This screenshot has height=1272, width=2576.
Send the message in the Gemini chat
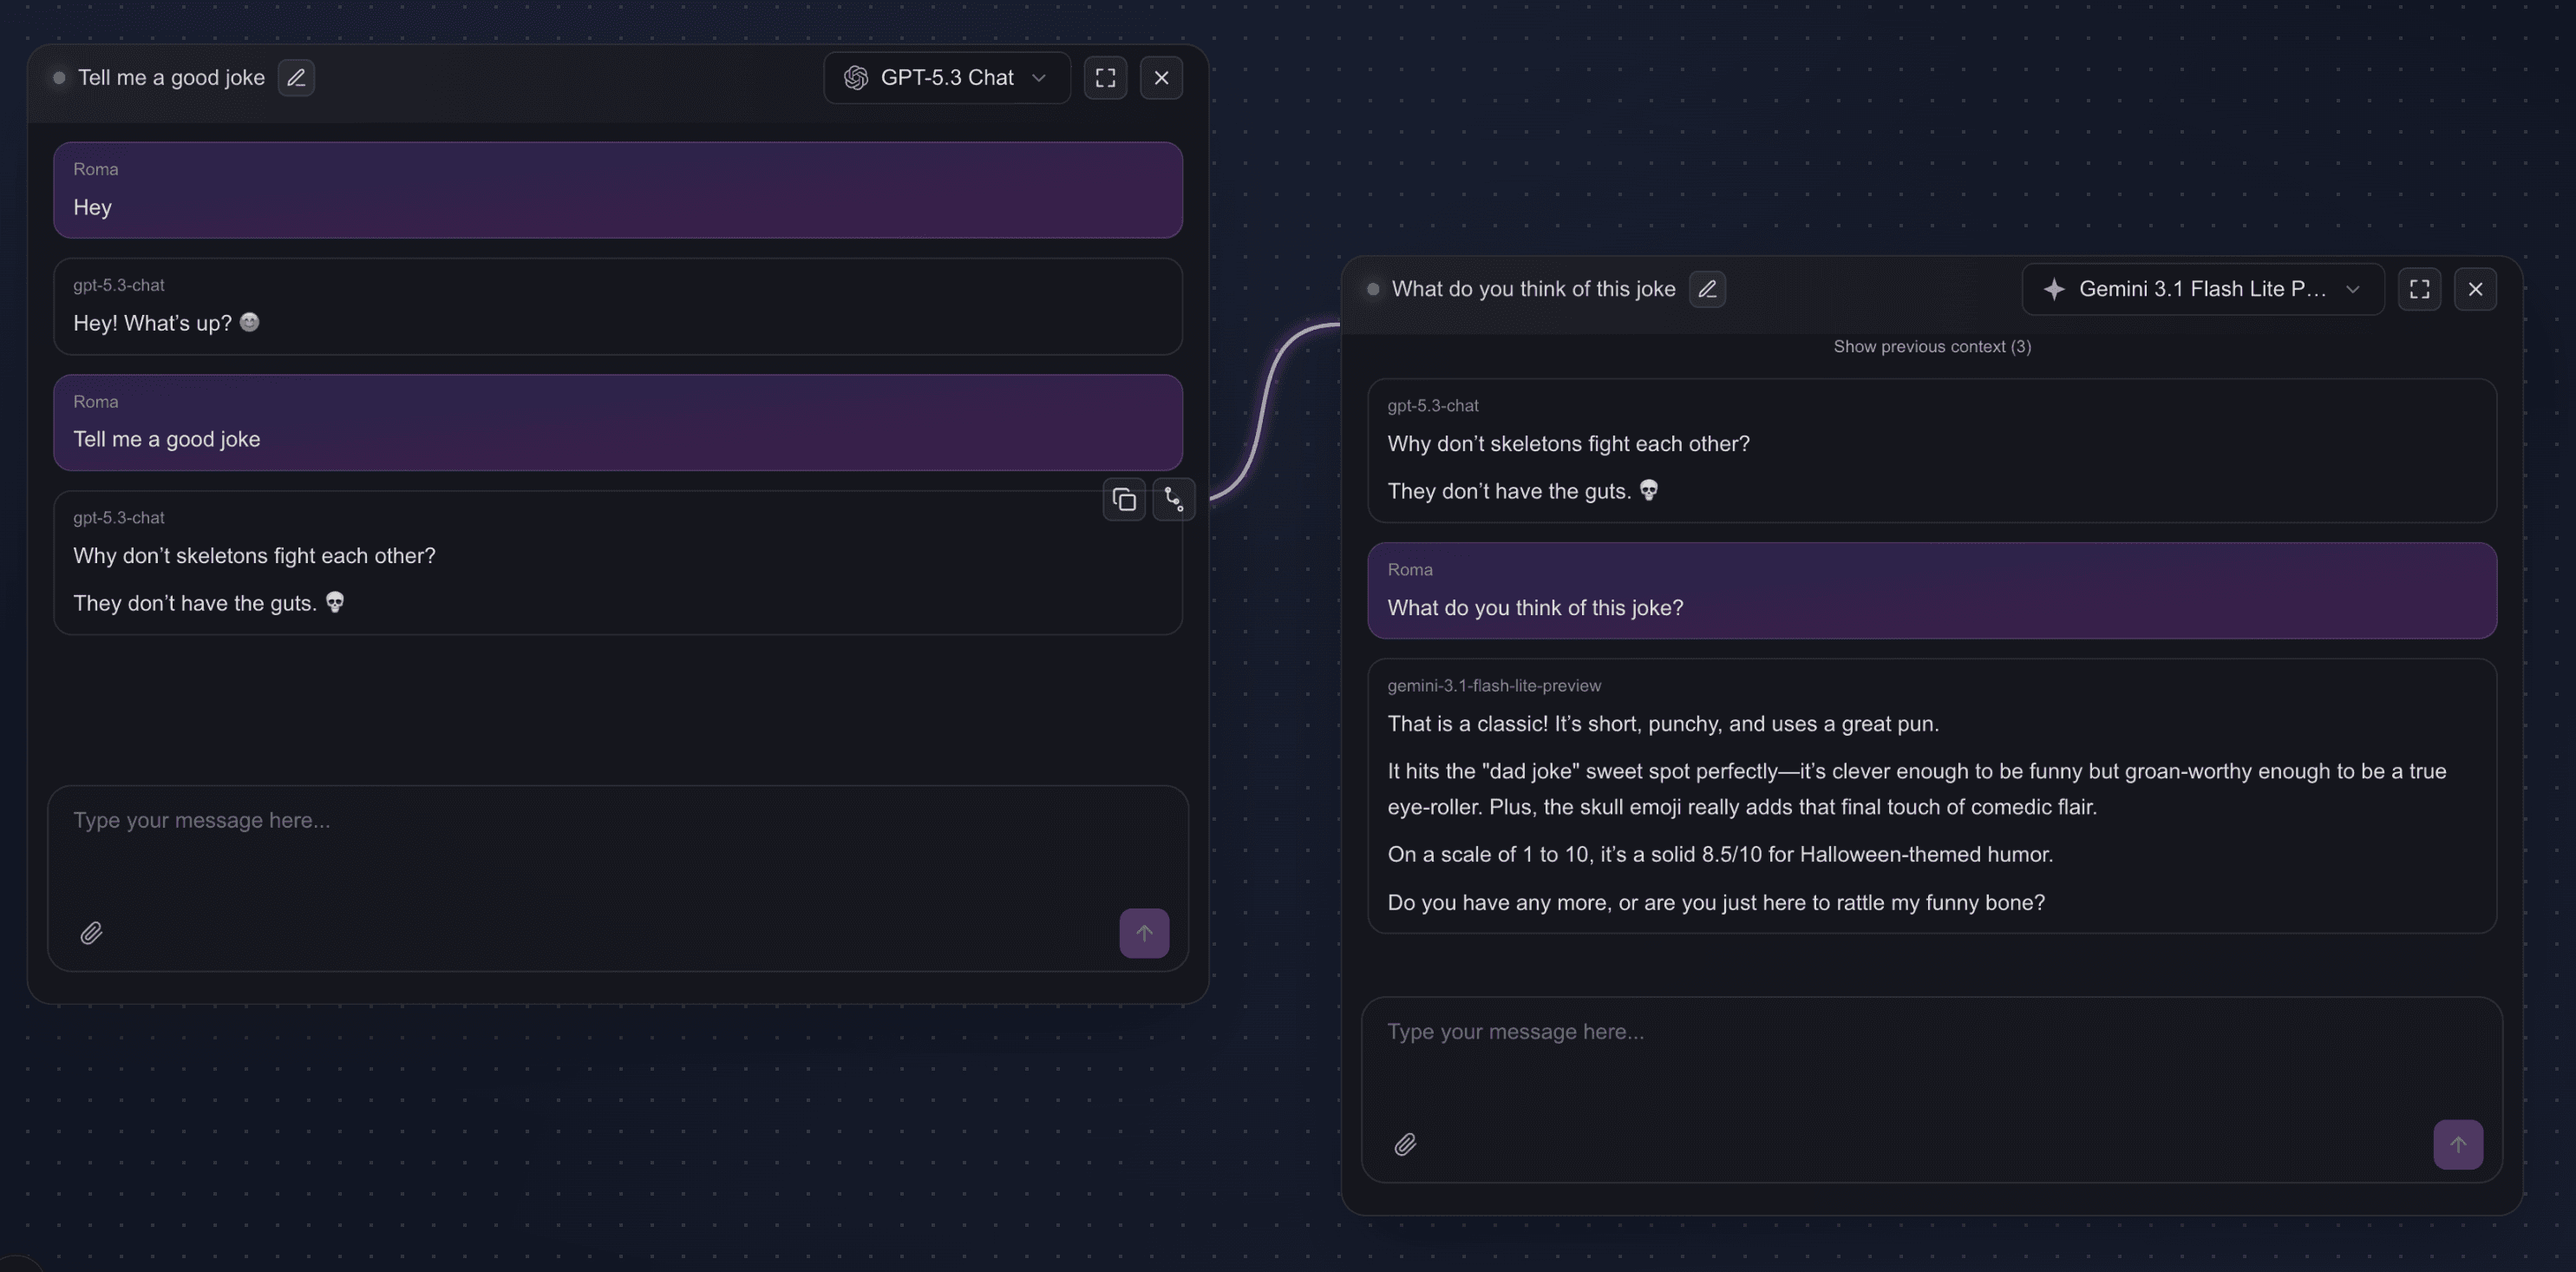point(2458,1144)
